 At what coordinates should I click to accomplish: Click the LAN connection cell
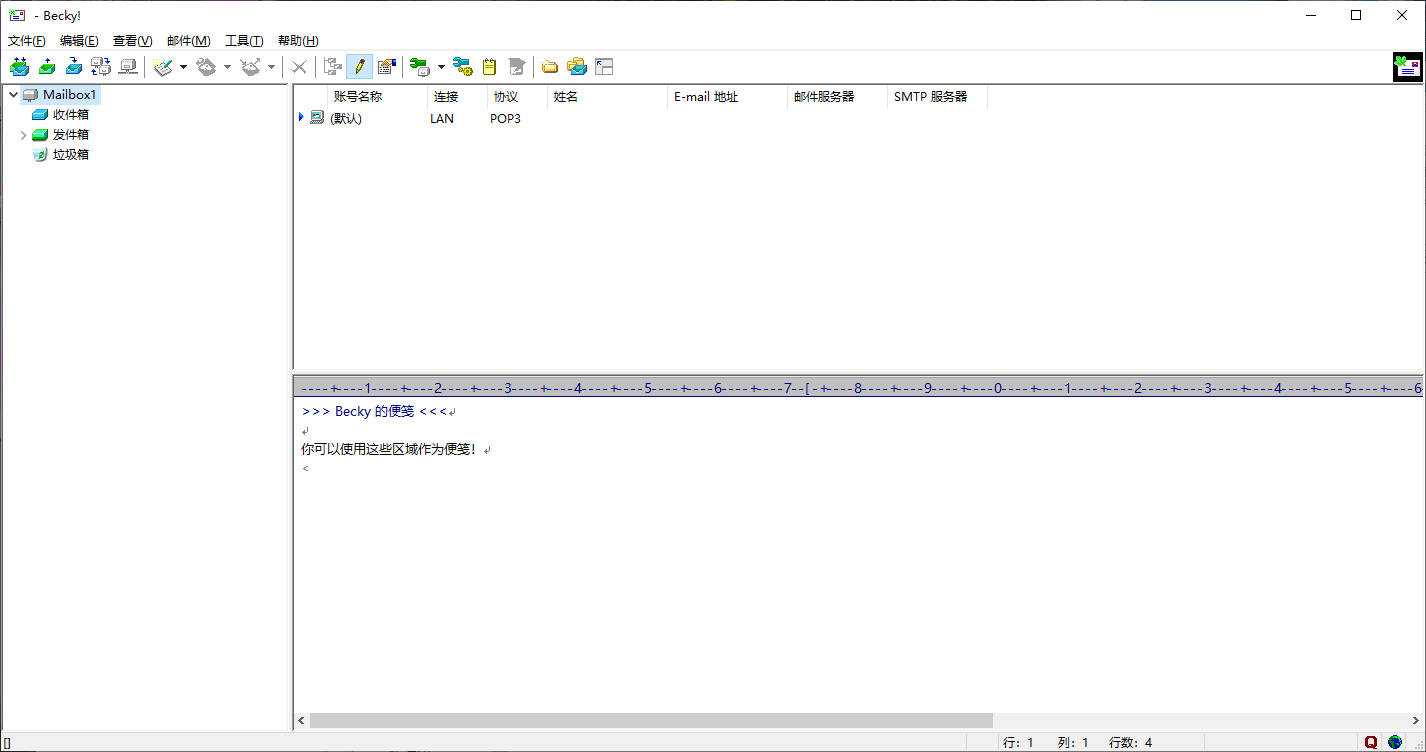(x=441, y=118)
